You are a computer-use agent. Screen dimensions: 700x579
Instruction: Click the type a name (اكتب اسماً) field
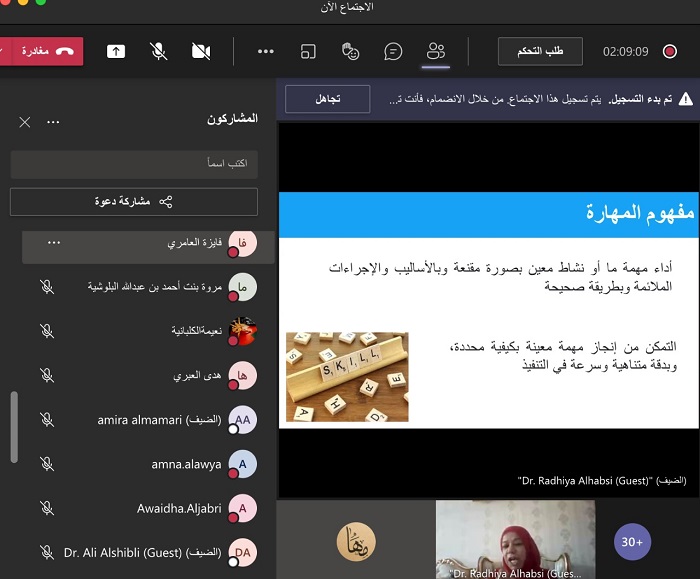coord(134,164)
